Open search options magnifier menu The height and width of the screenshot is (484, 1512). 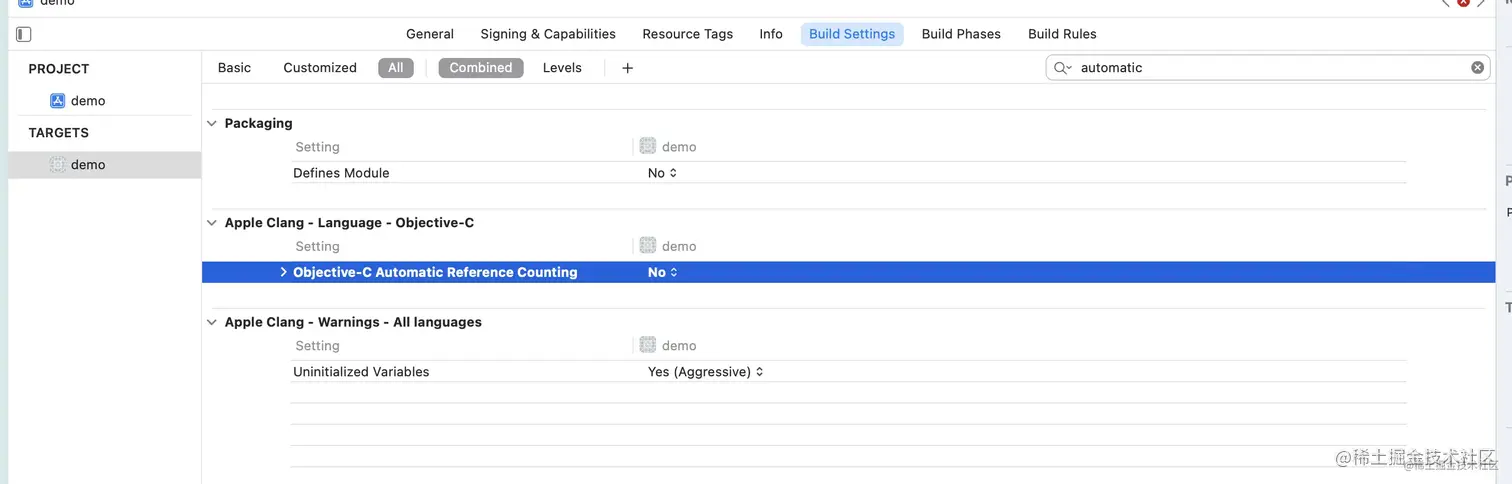pyautogui.click(x=1062, y=68)
